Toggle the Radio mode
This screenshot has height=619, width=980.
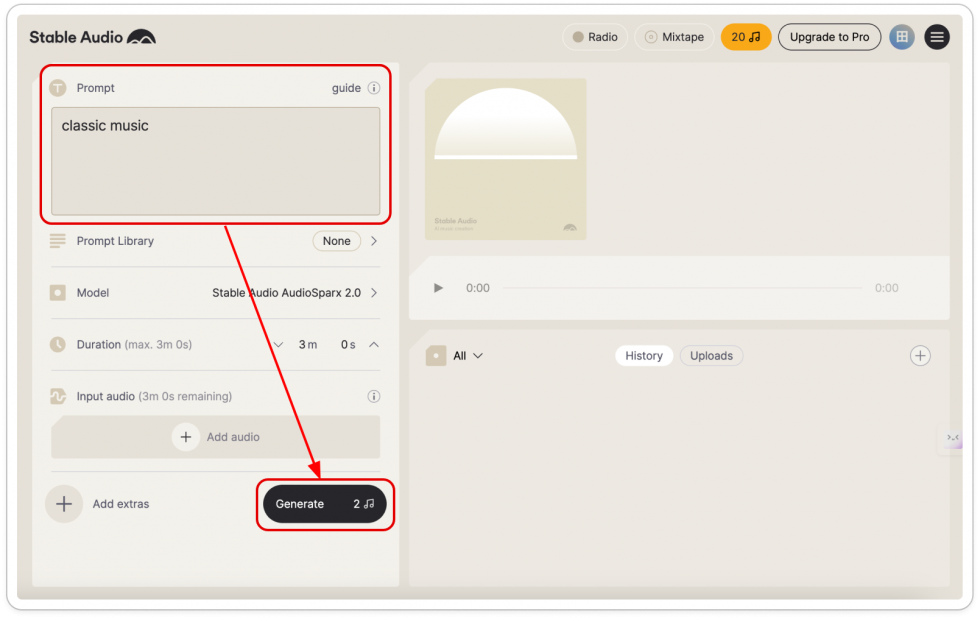point(594,37)
